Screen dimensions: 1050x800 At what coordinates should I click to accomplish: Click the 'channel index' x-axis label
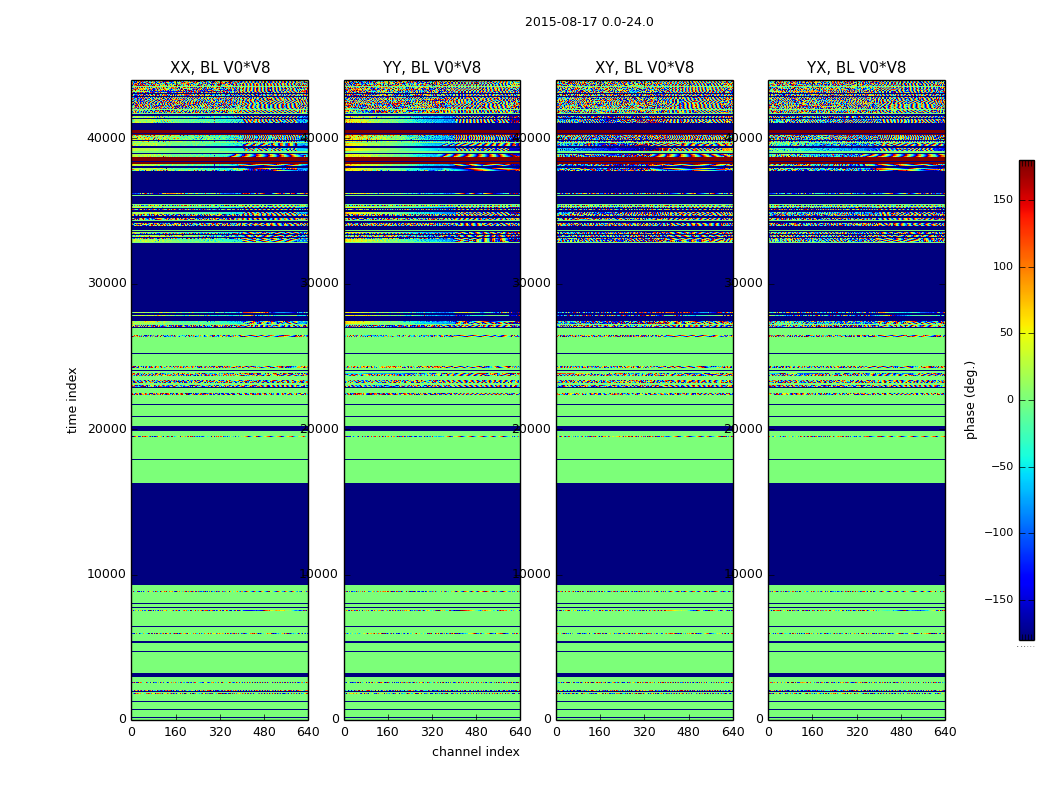pyautogui.click(x=476, y=752)
